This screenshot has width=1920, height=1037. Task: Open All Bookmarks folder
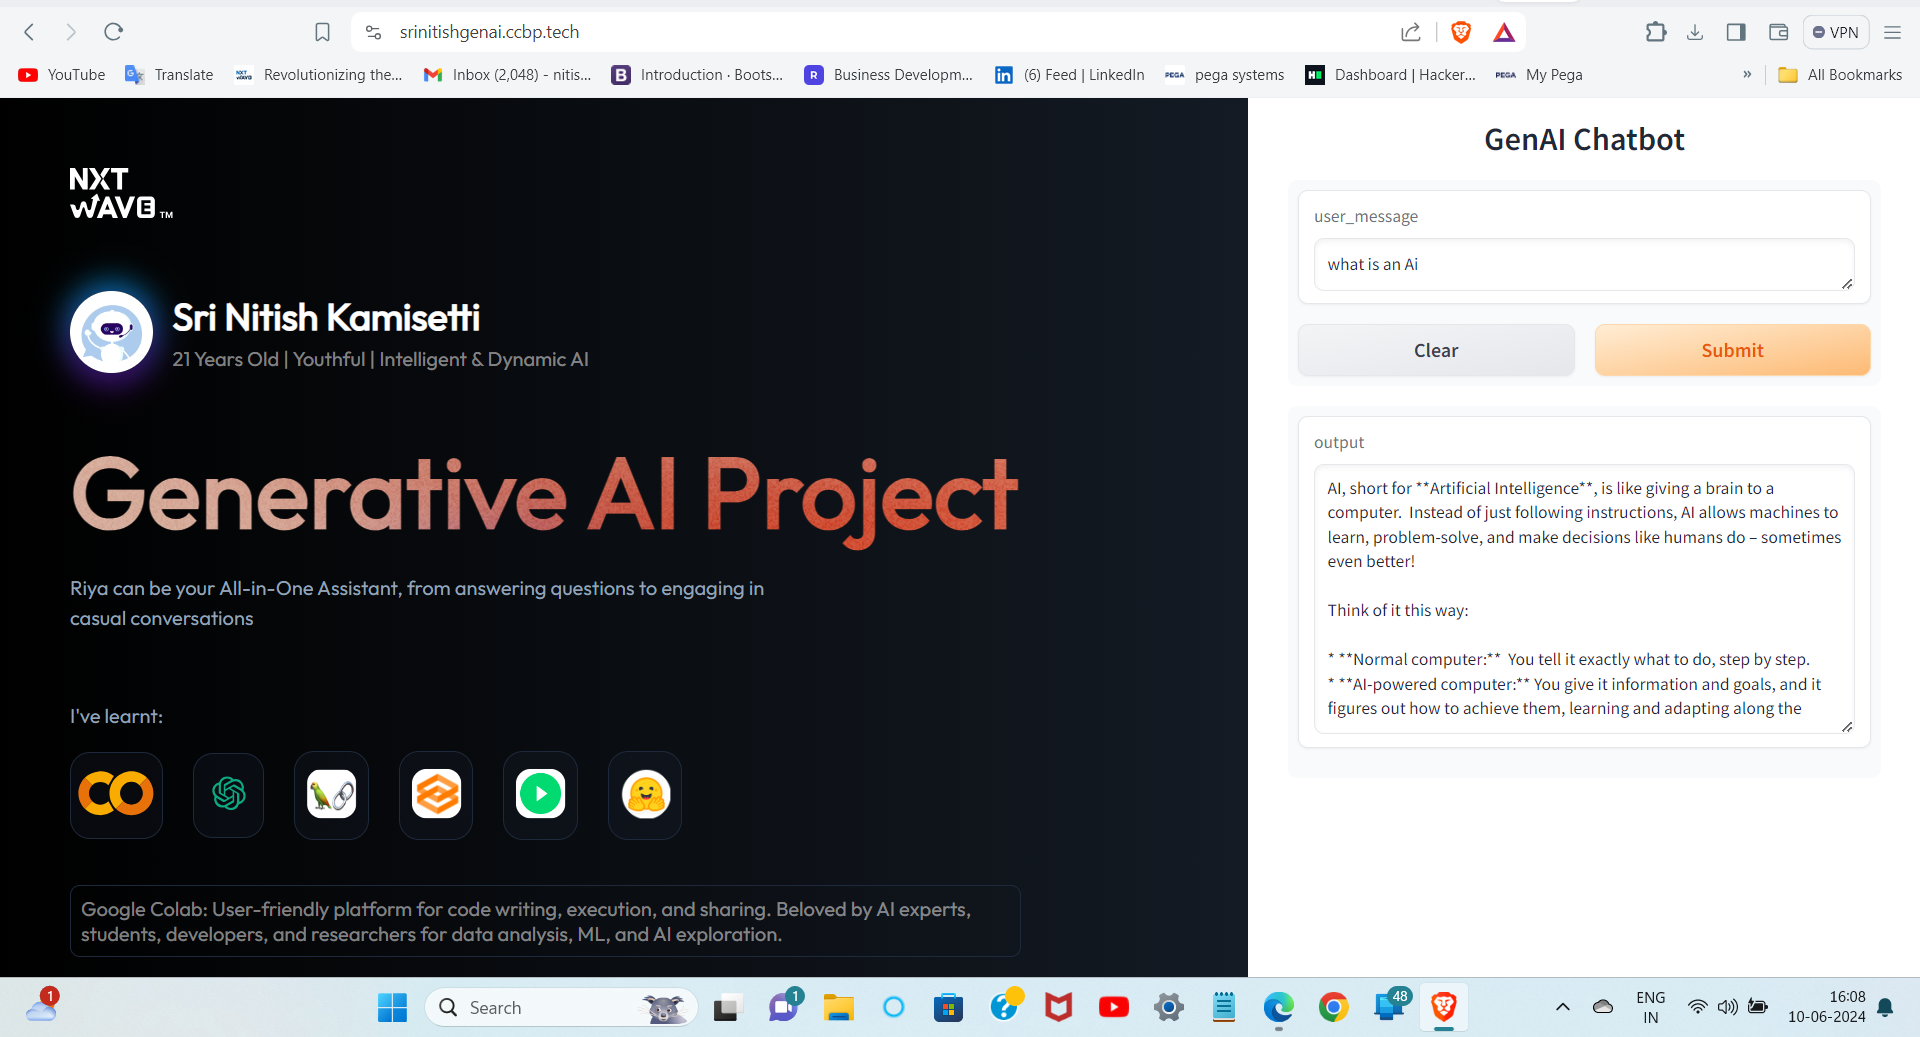[x=1840, y=75]
